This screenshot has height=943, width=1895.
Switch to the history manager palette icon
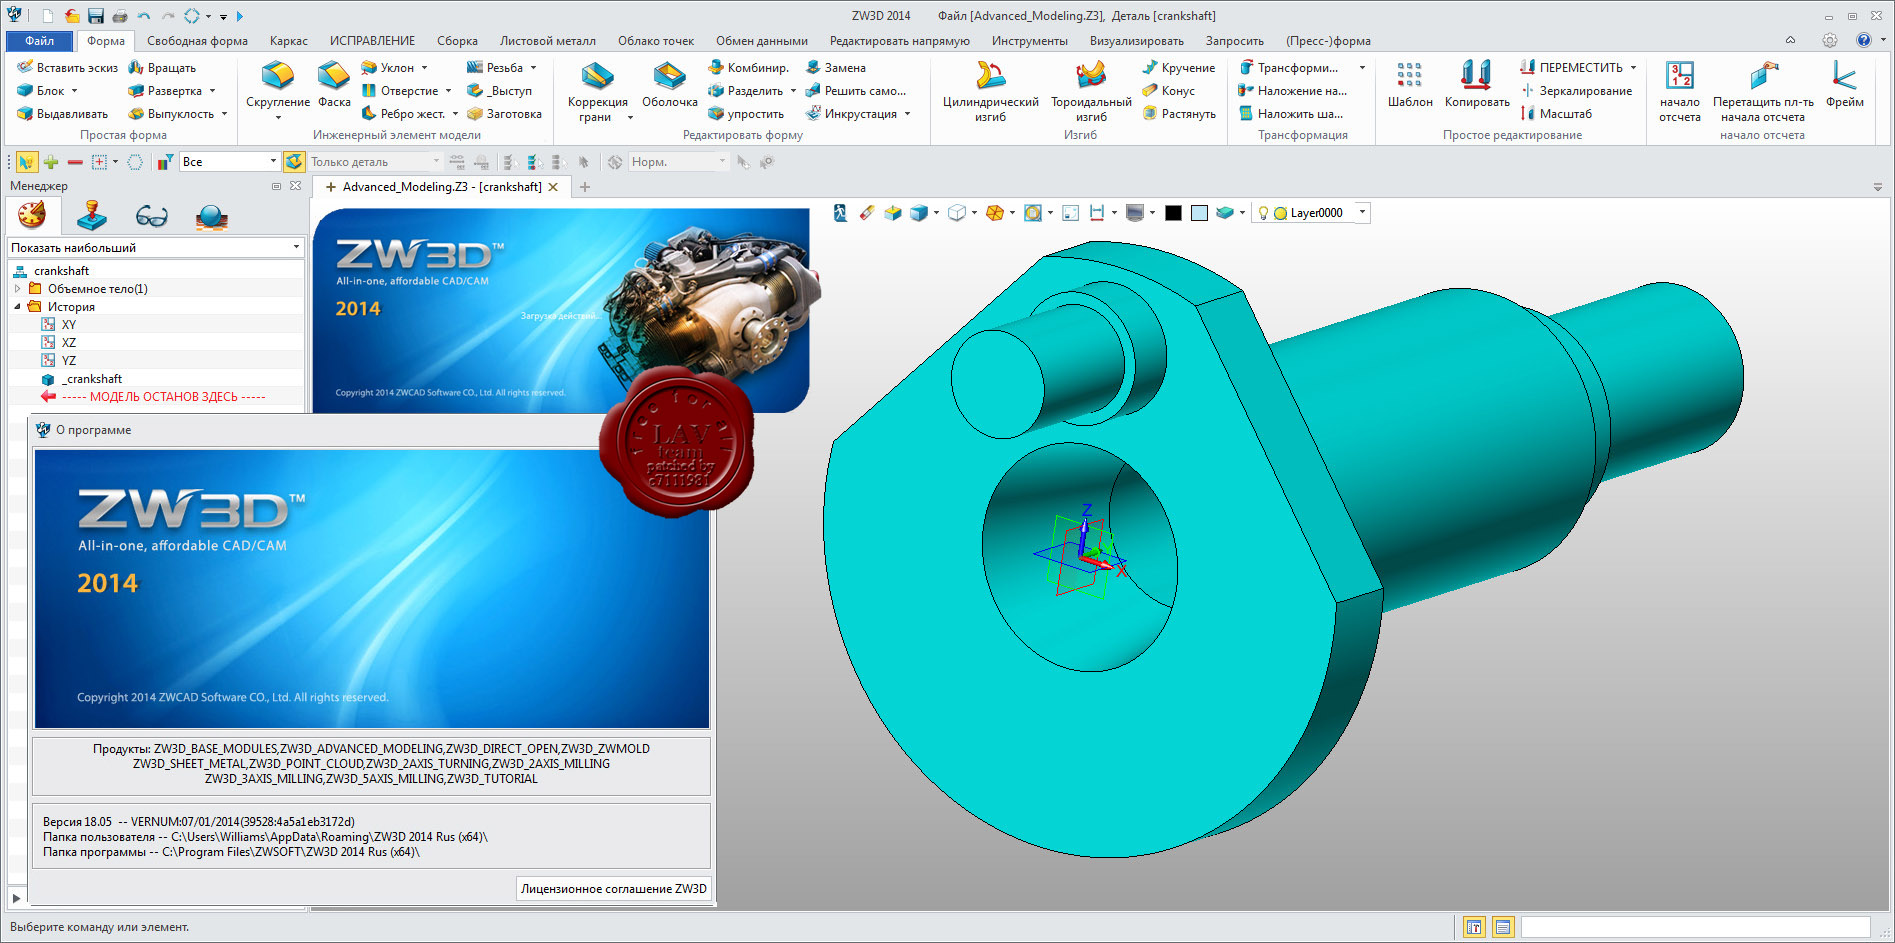point(31,215)
